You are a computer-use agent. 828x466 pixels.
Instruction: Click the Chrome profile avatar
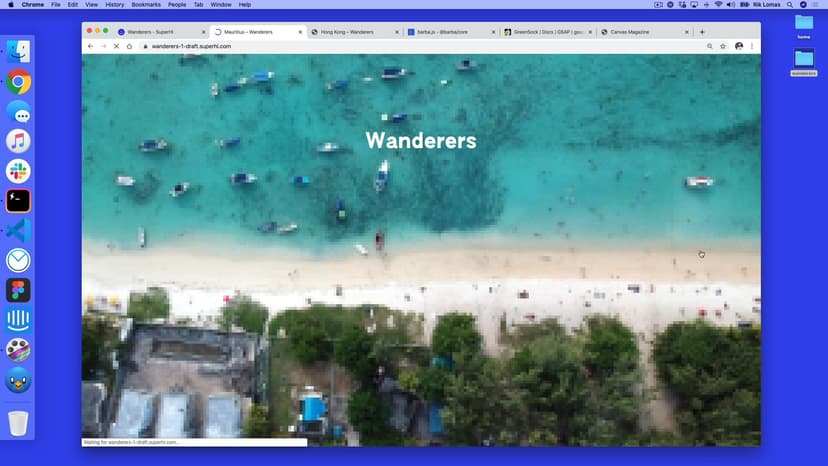[739, 46]
